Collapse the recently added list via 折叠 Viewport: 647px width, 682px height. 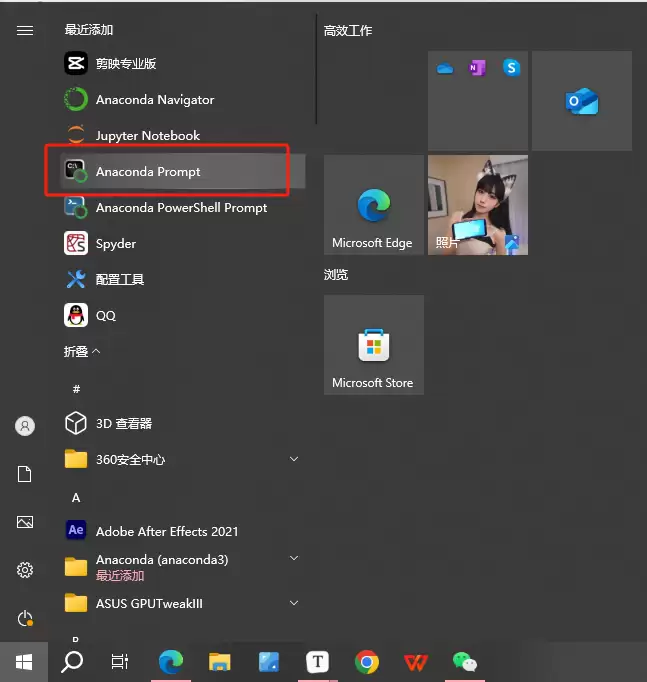[82, 351]
